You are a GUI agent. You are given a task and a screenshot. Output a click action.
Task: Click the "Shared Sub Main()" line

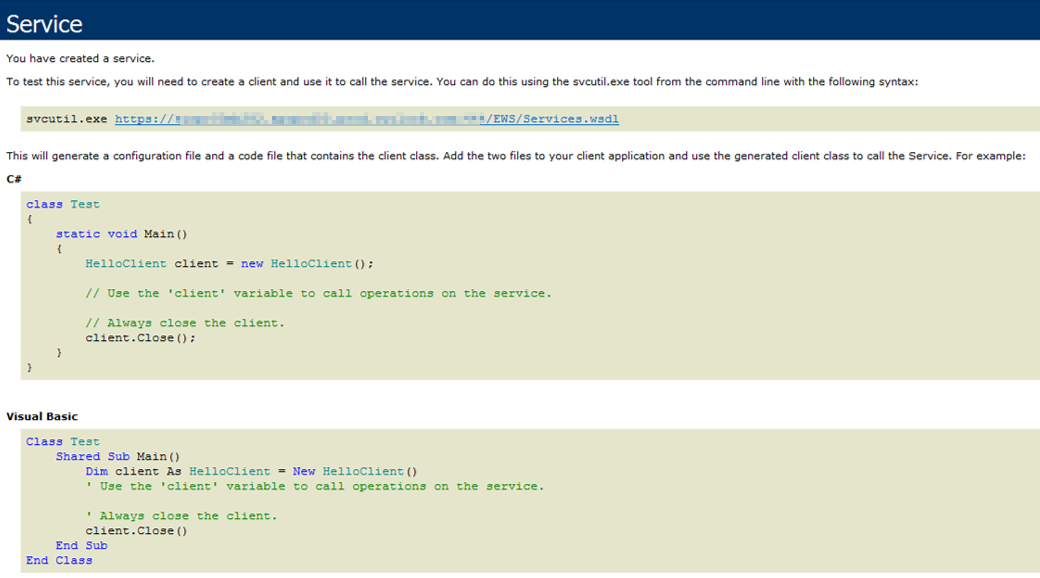(x=117, y=456)
